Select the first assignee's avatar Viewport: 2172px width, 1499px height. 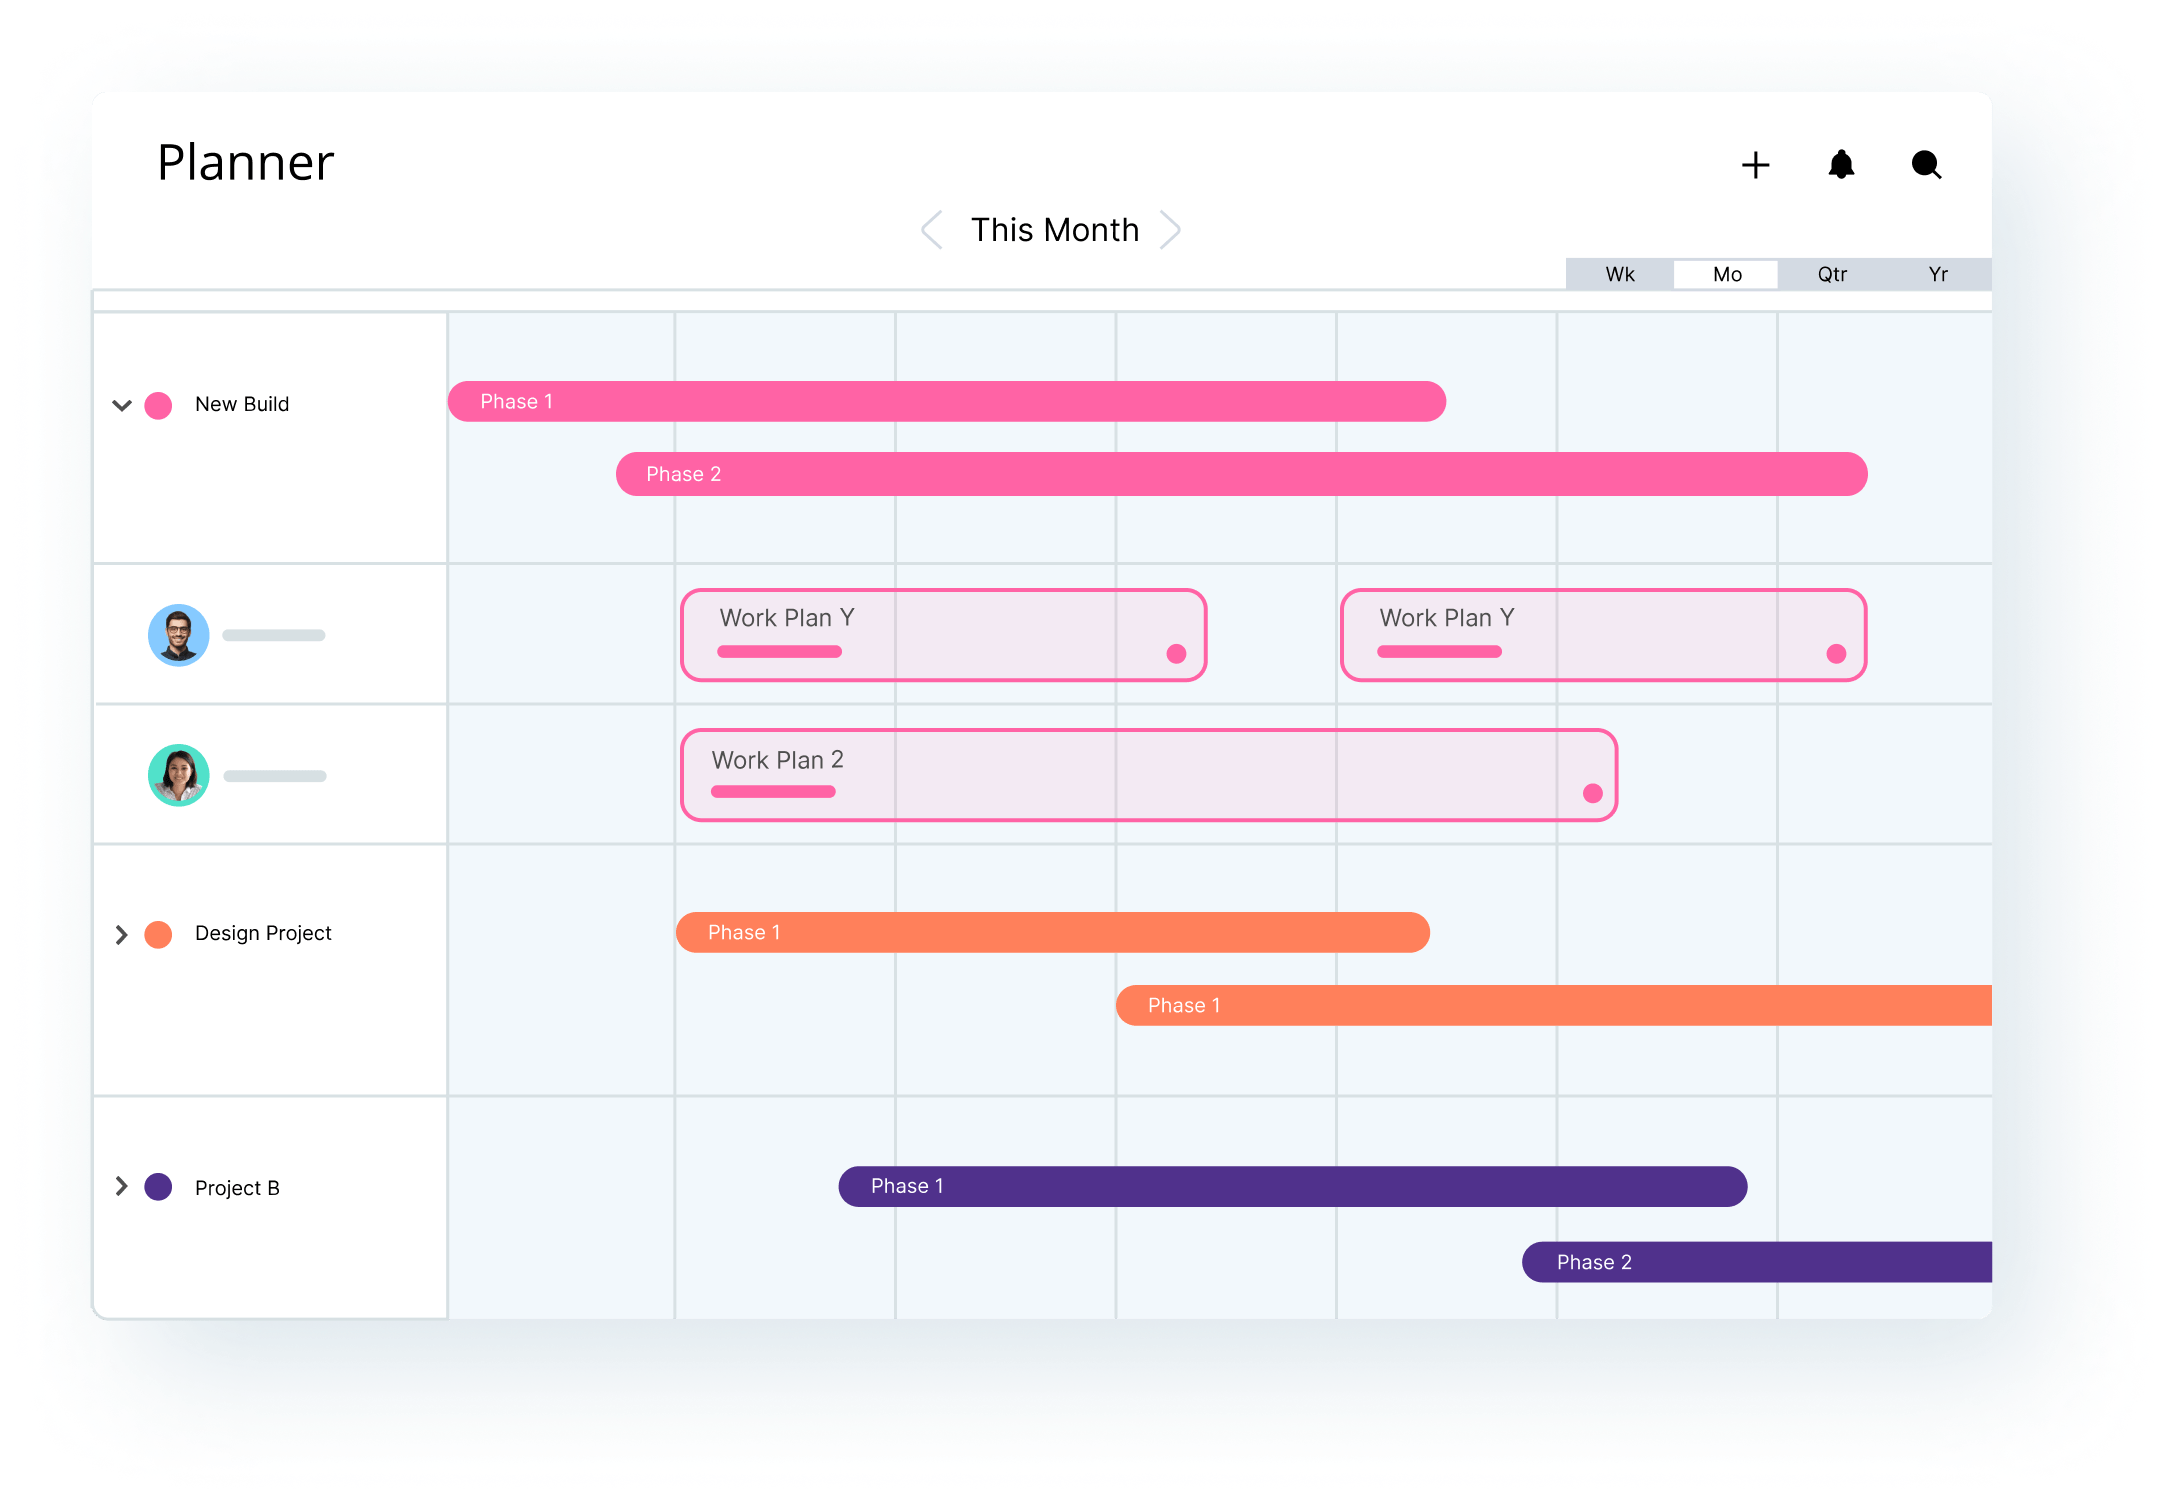[178, 634]
